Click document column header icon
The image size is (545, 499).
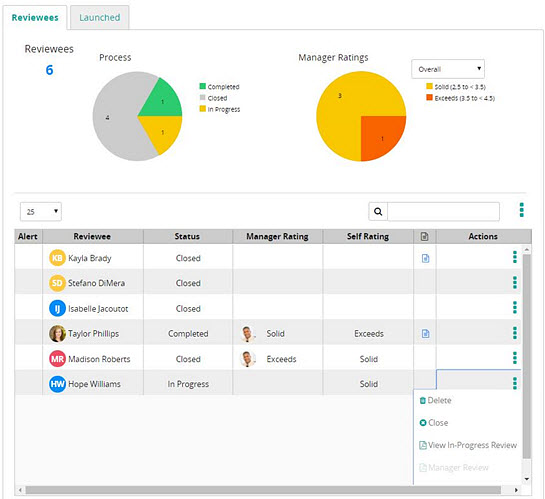tap(424, 237)
